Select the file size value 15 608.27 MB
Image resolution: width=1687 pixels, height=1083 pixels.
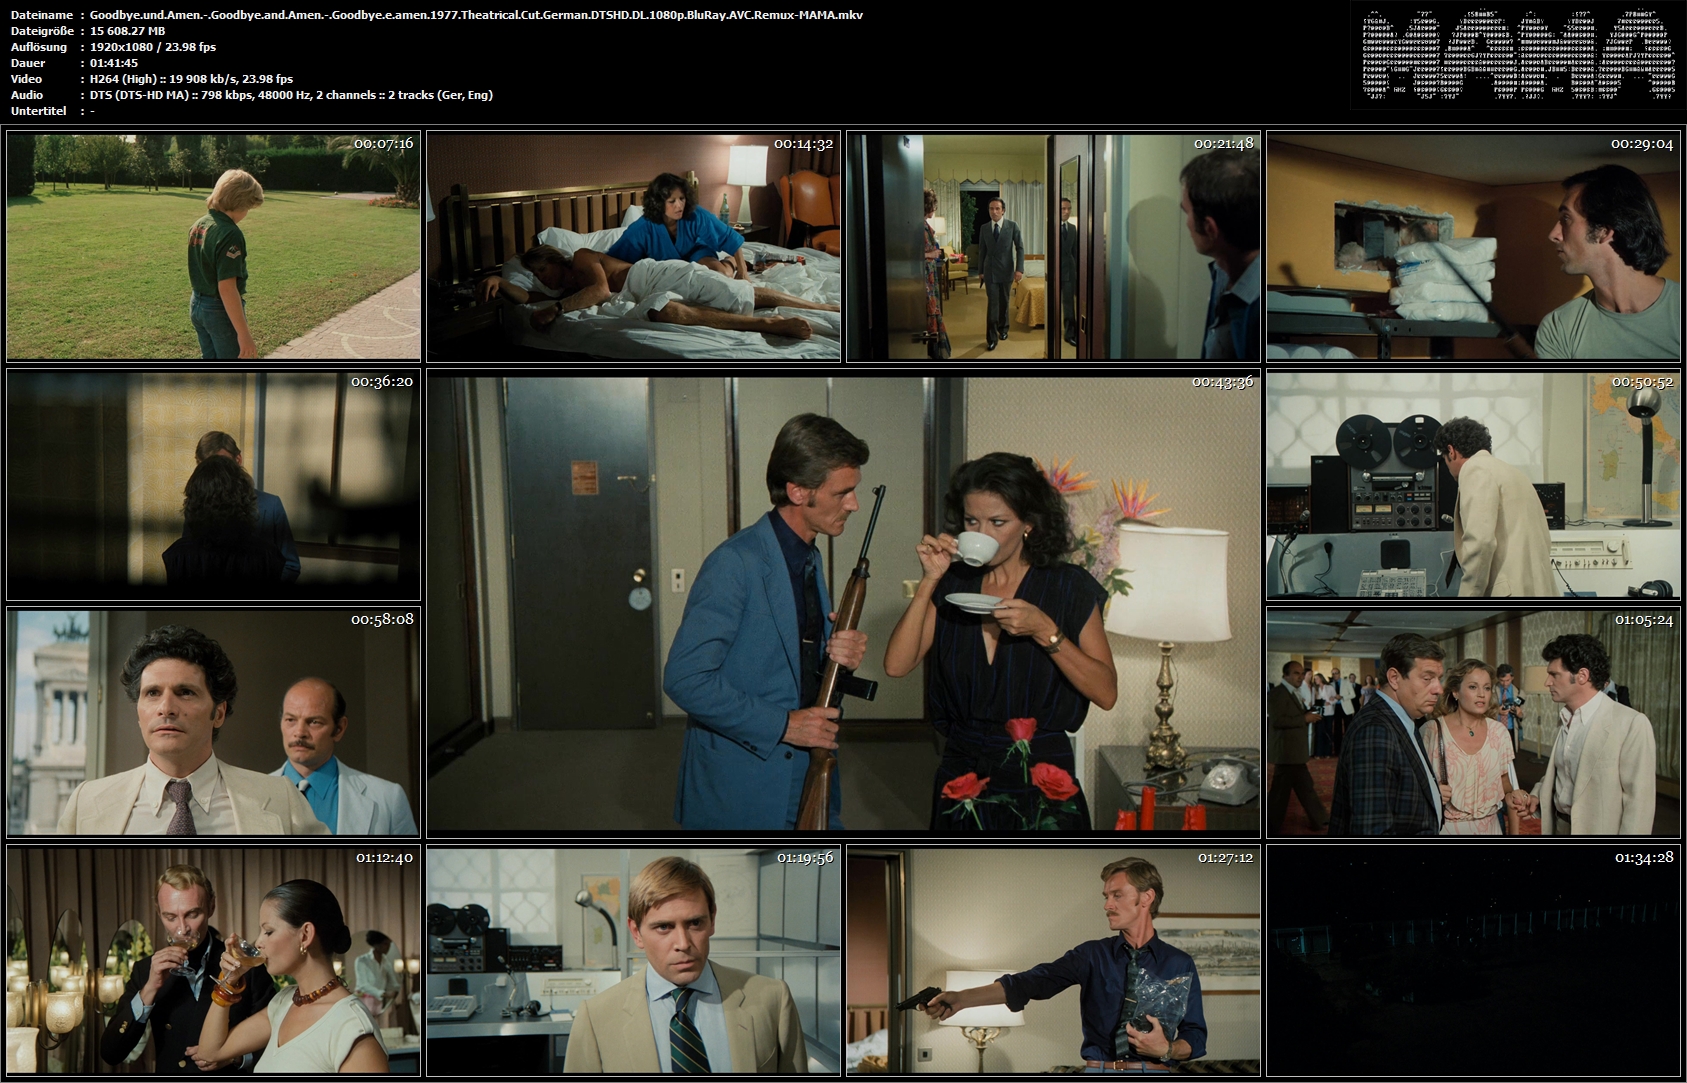127,31
